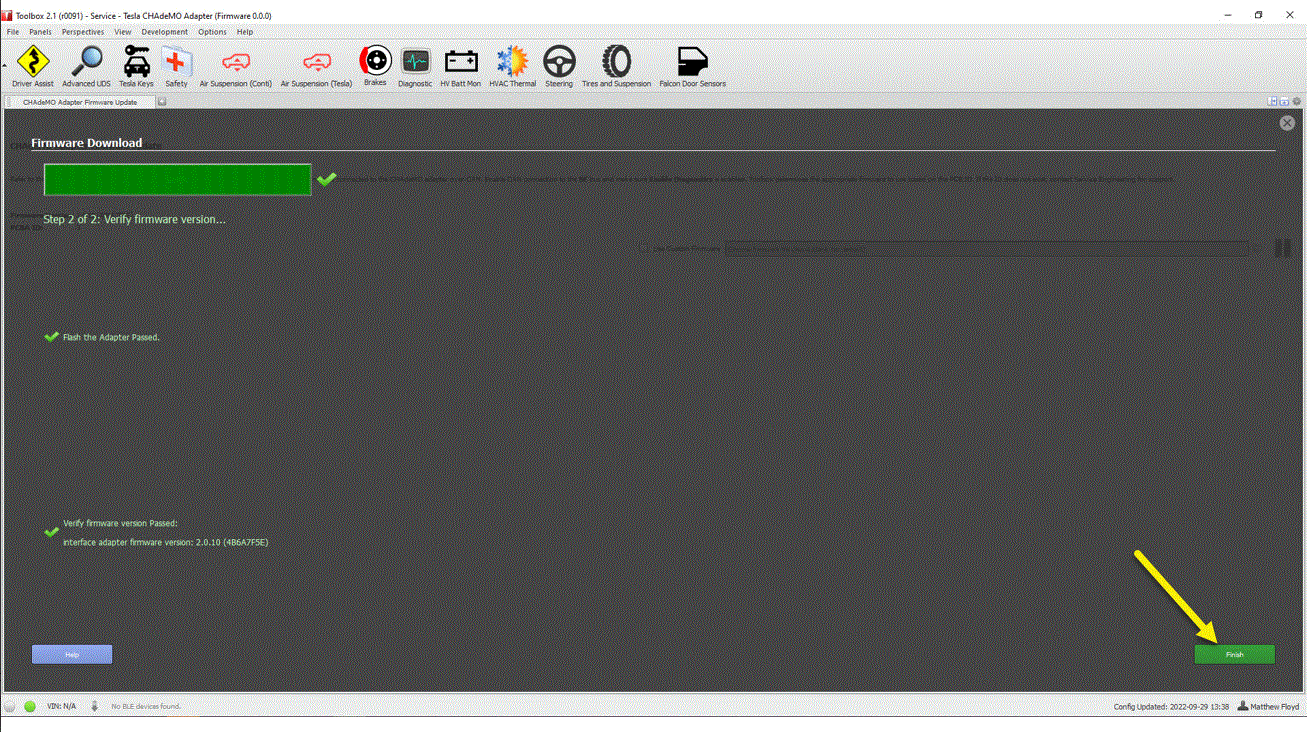Select the CHAdeMO Adapter Firmware Update tab
This screenshot has height=732, width=1307.
coord(80,102)
